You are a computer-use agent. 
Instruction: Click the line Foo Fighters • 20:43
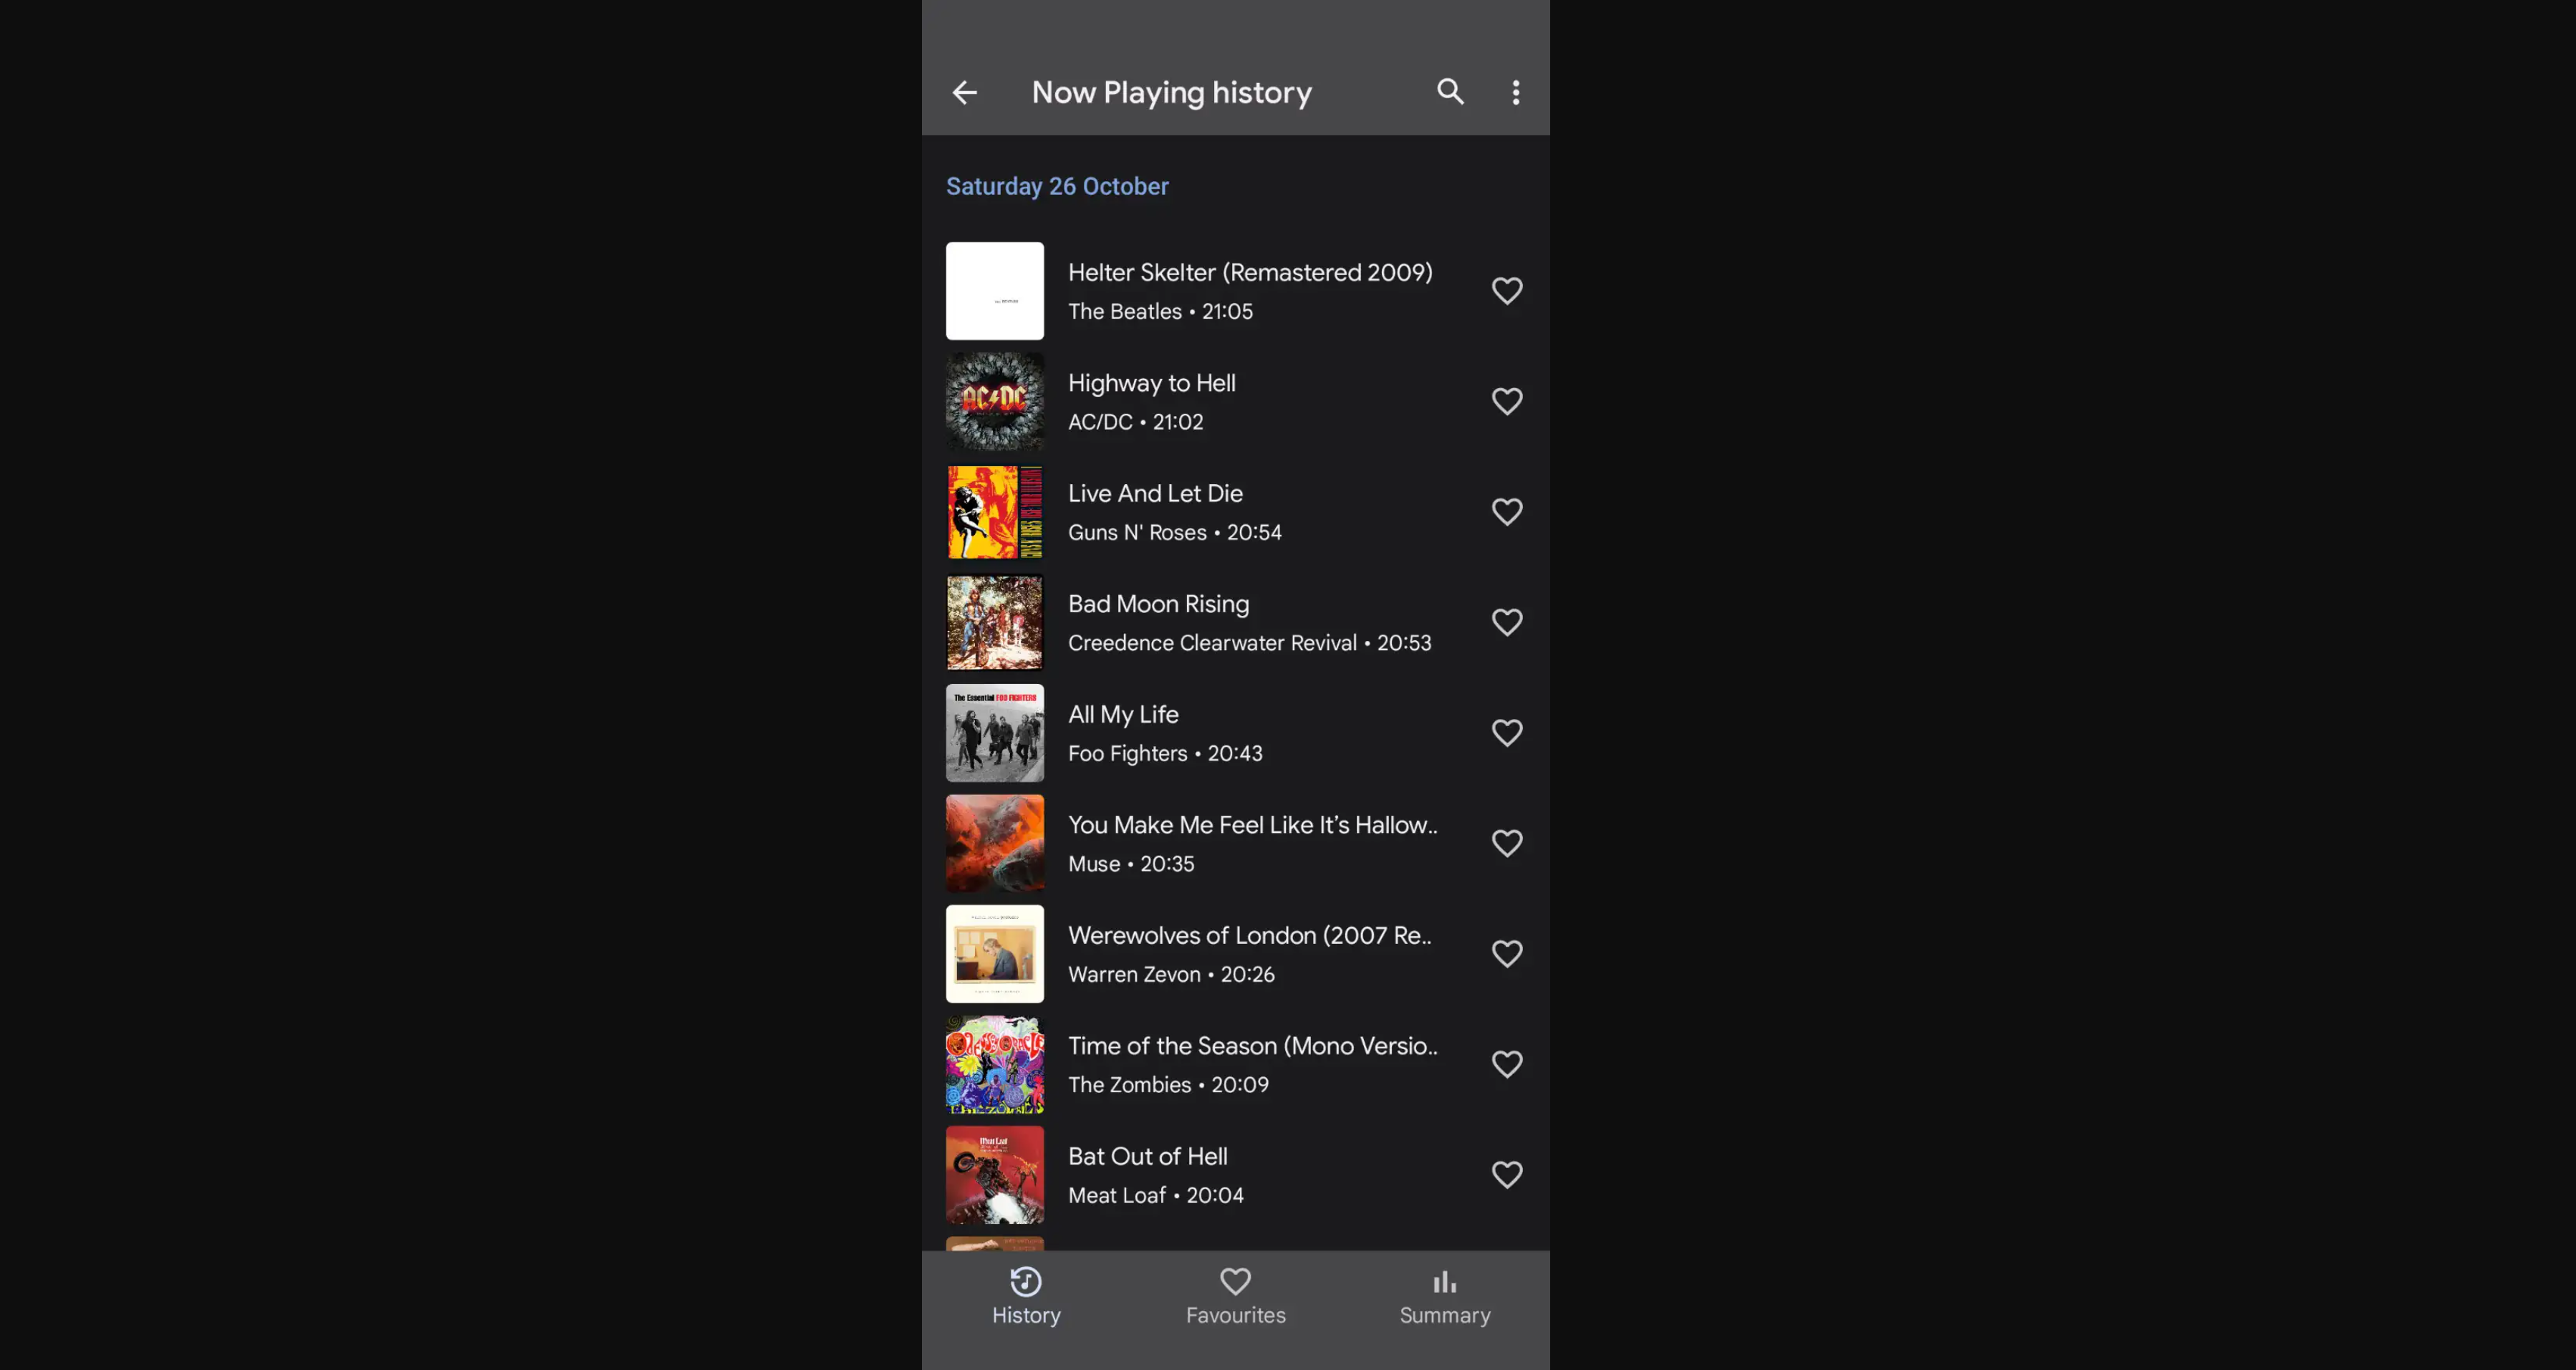pos(1165,754)
